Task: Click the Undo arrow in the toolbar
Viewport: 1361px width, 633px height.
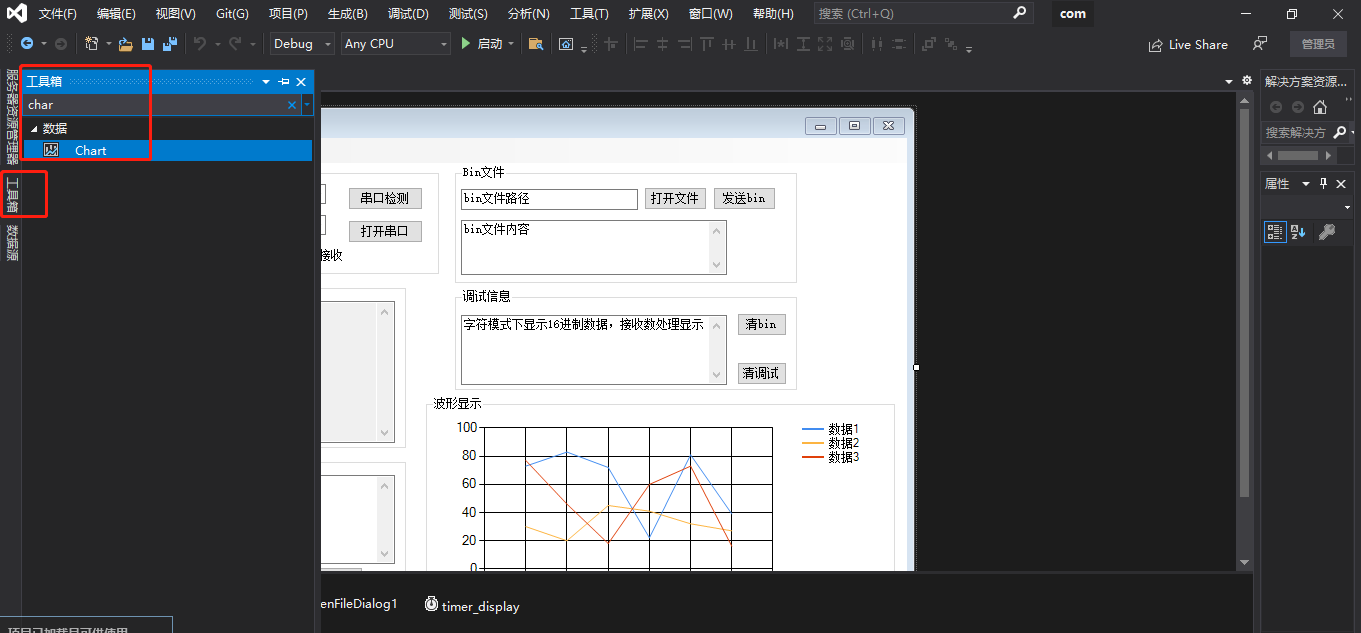Action: 199,44
